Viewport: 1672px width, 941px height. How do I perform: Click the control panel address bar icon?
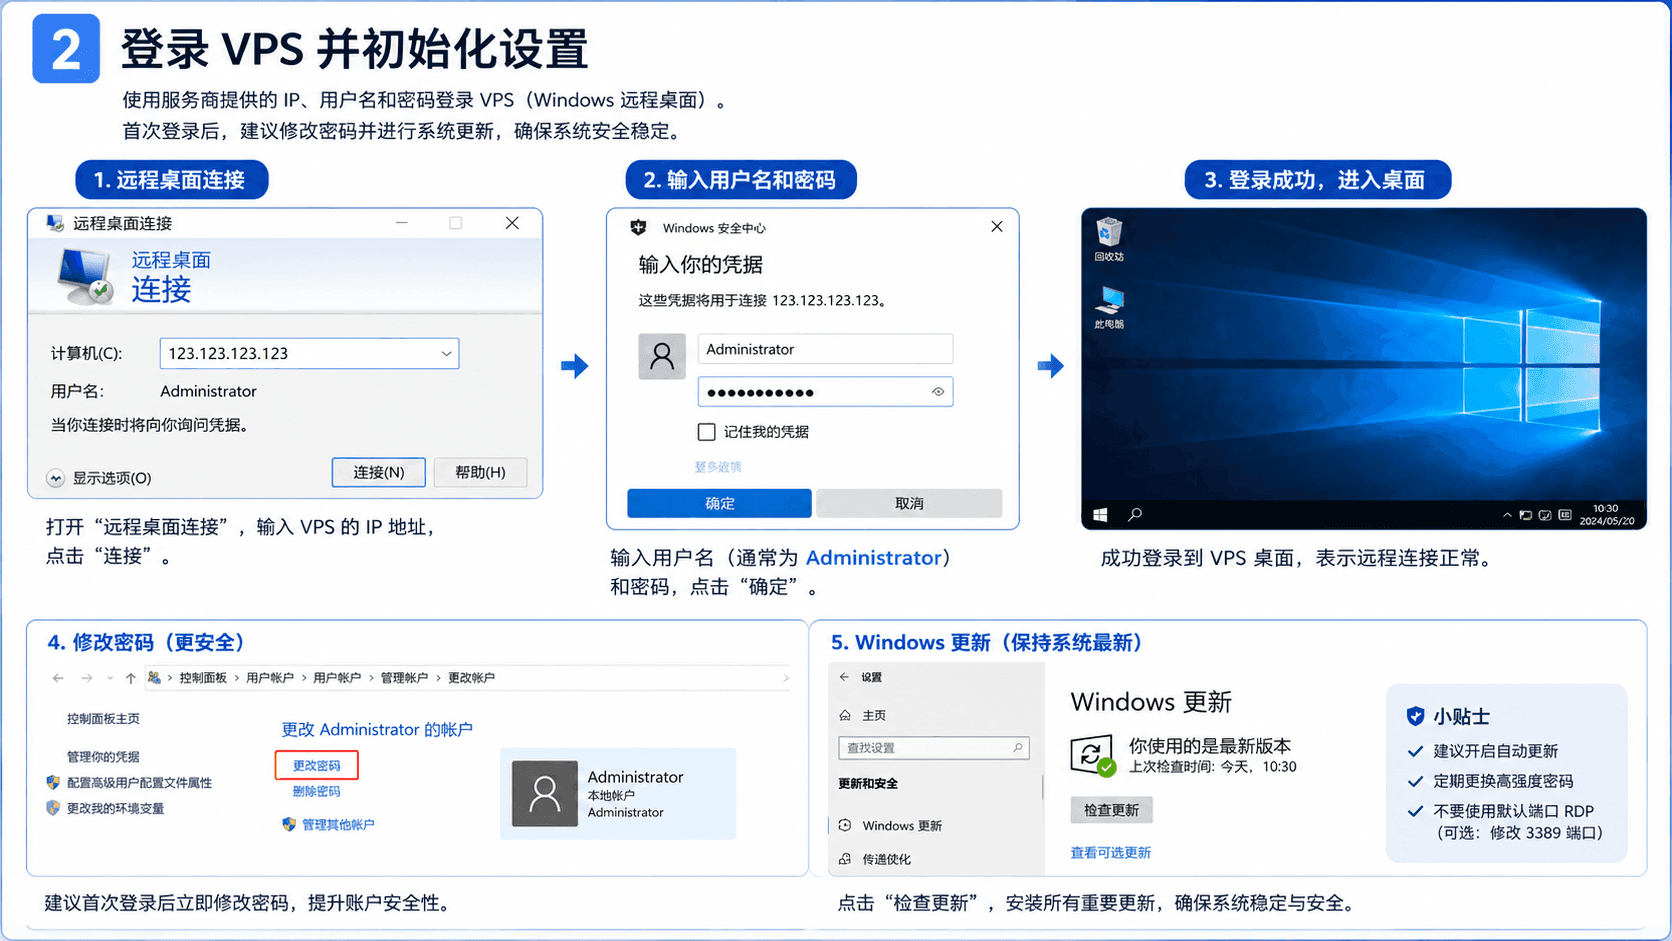point(154,678)
